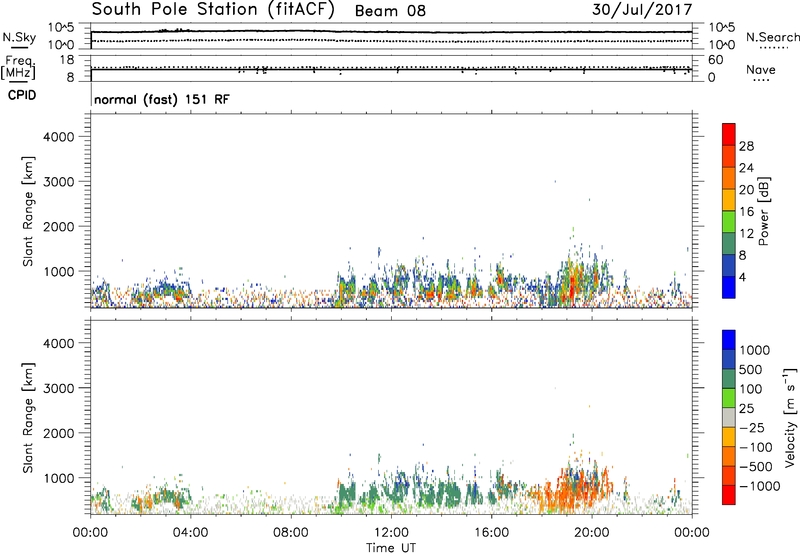This screenshot has width=800, height=554.
Task: Click the "CPID" row label
Action: click(22, 95)
